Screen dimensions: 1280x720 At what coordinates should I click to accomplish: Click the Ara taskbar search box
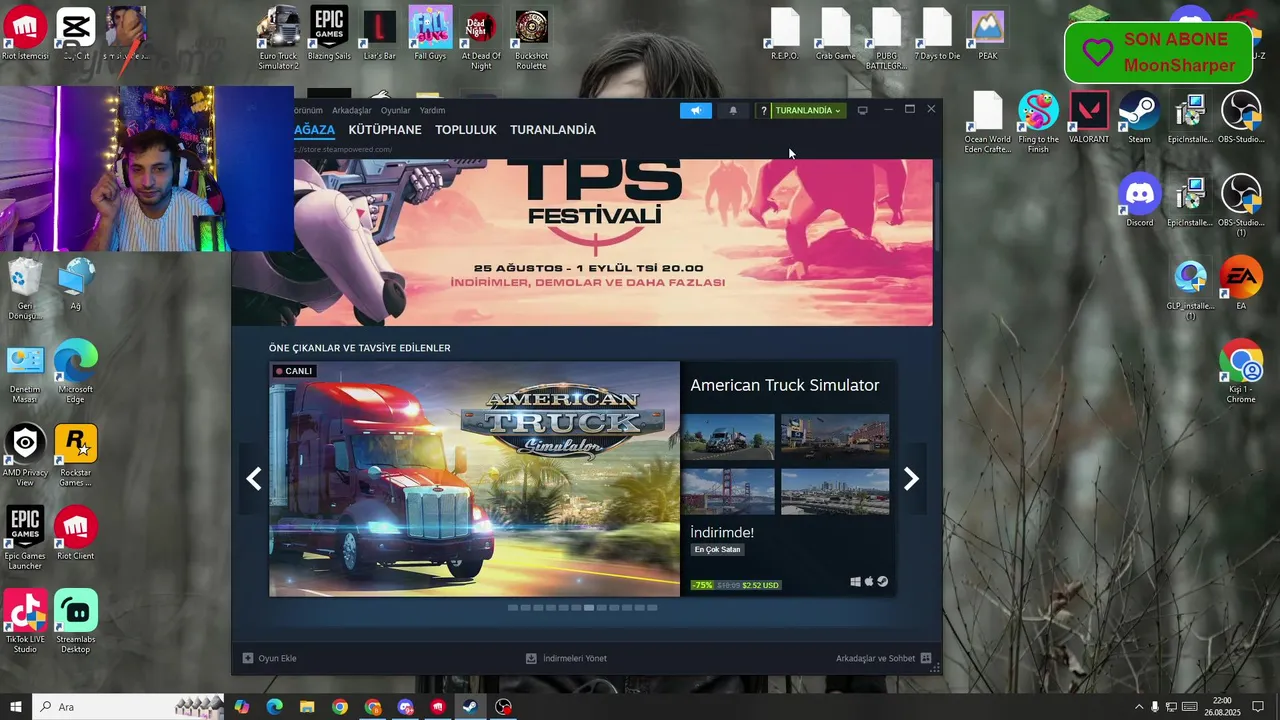tap(128, 707)
